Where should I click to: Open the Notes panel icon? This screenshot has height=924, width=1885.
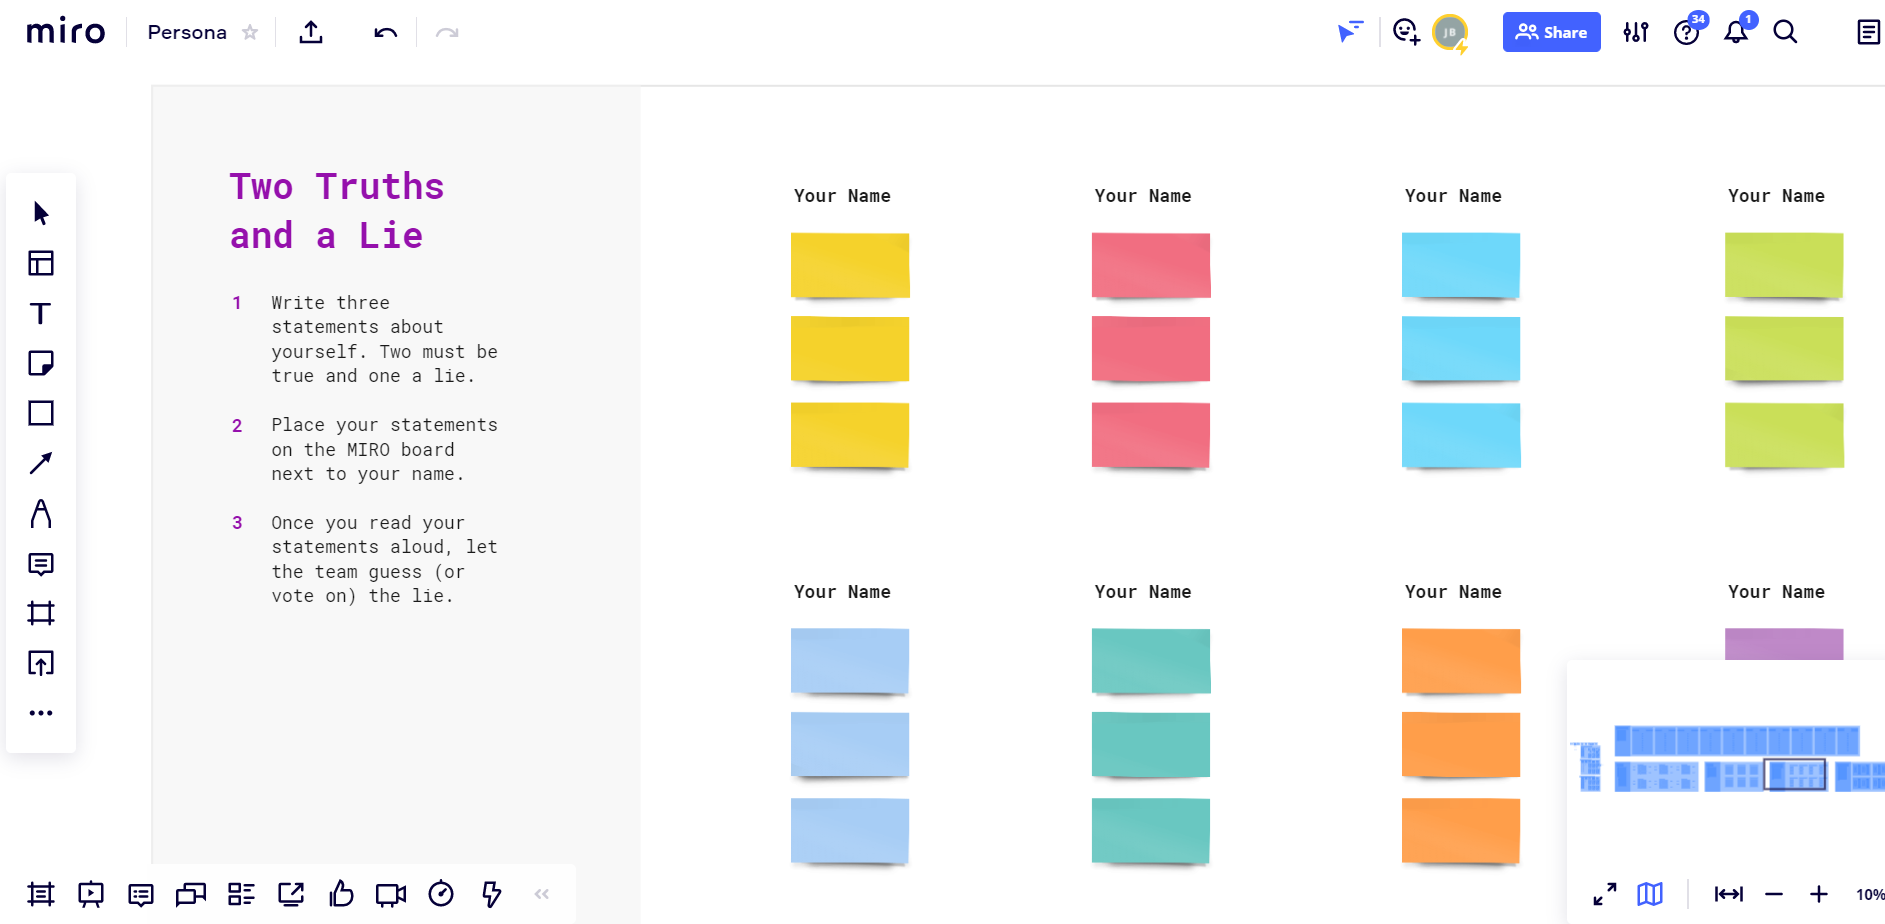(x=1868, y=32)
